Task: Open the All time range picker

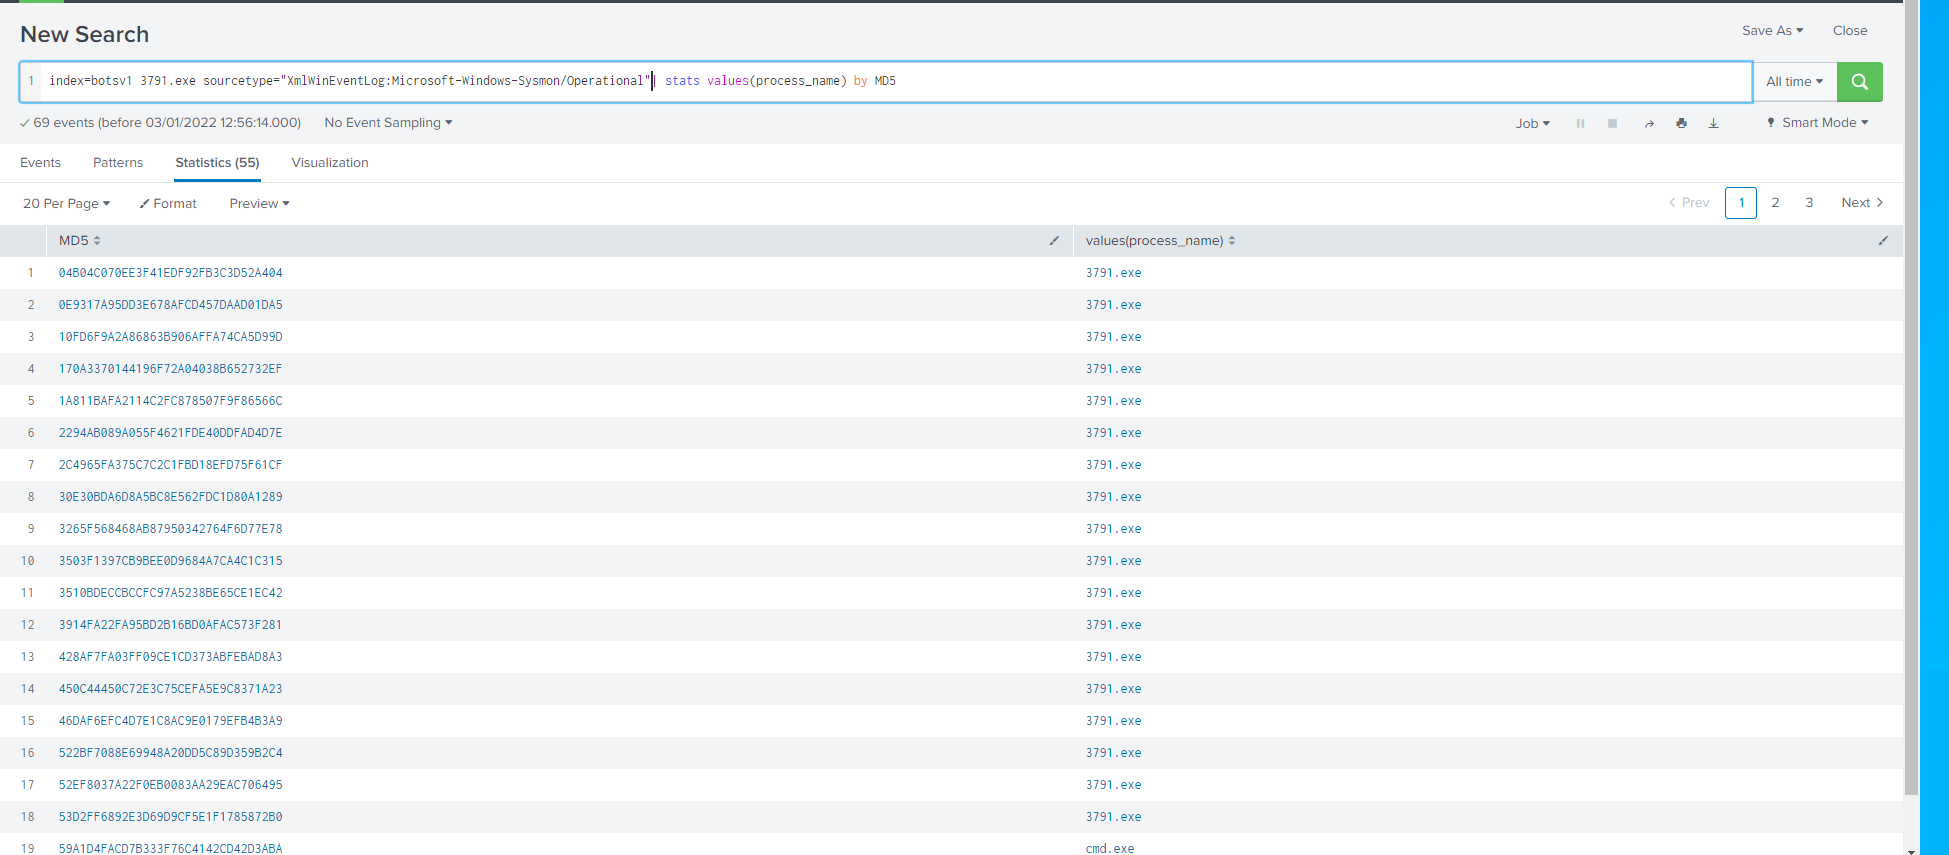Action: [1794, 82]
